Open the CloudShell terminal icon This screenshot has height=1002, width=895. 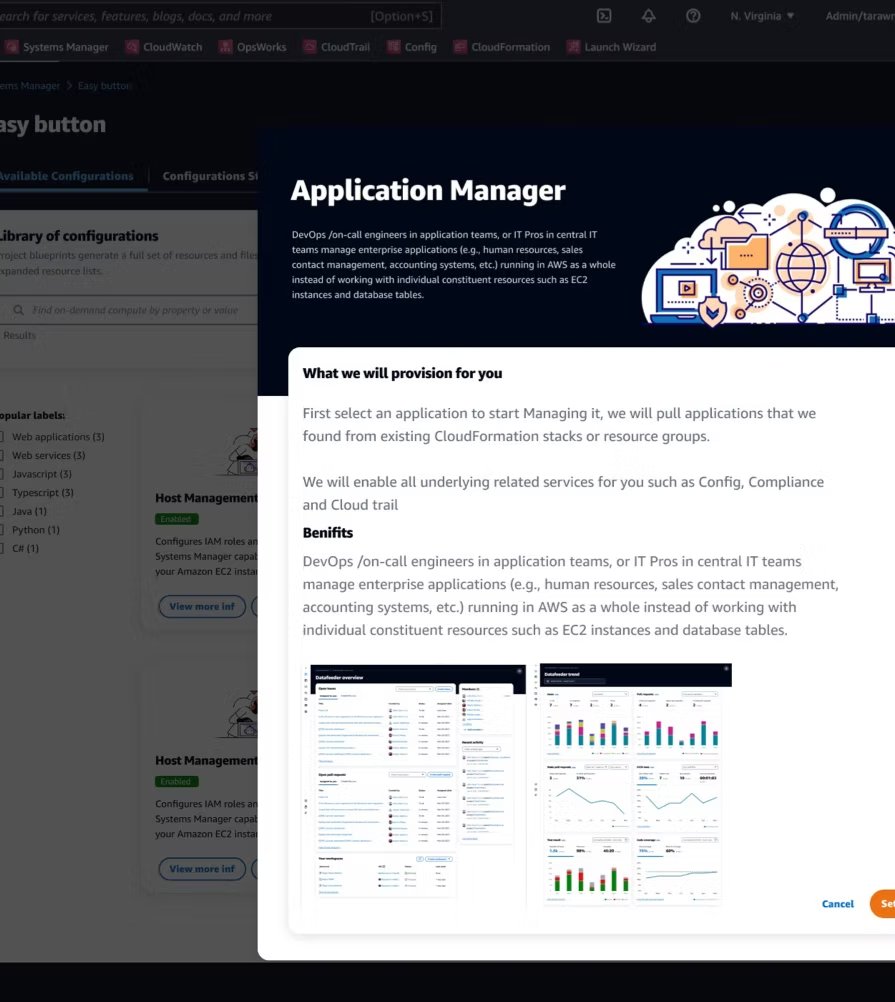coord(604,16)
